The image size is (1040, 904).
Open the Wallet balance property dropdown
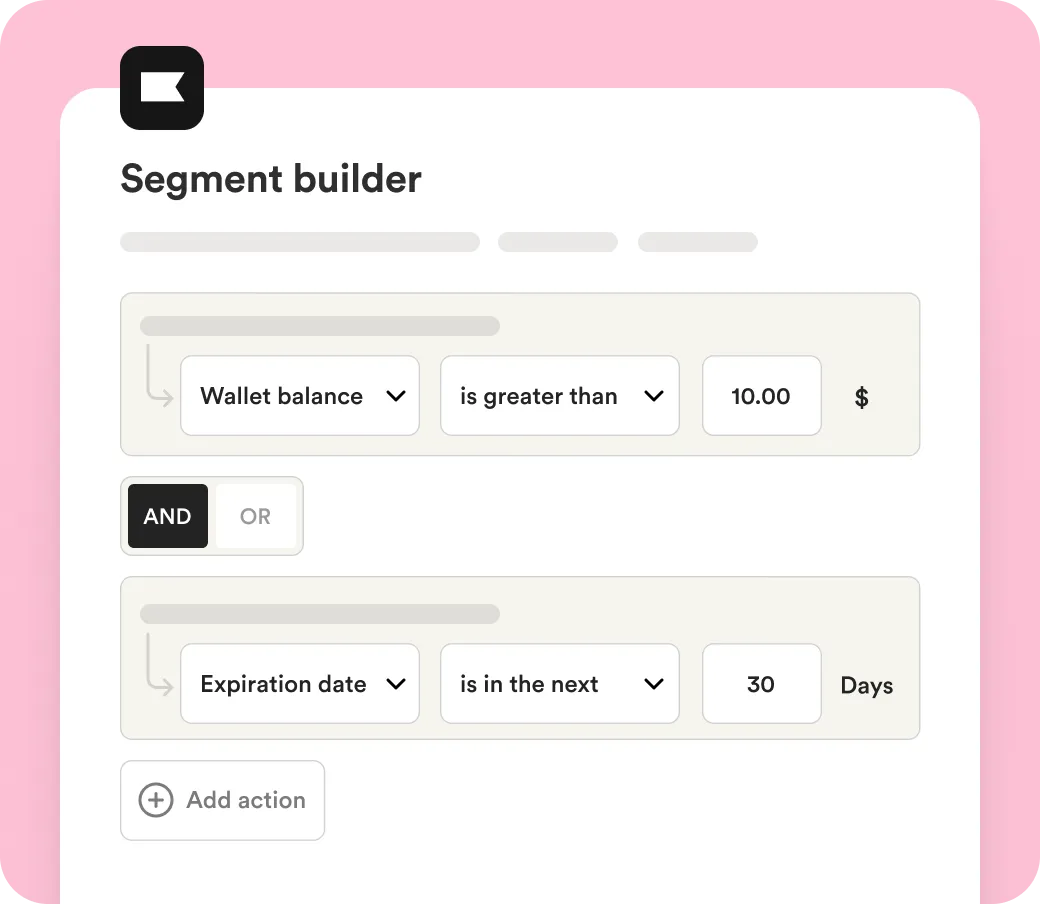click(299, 396)
